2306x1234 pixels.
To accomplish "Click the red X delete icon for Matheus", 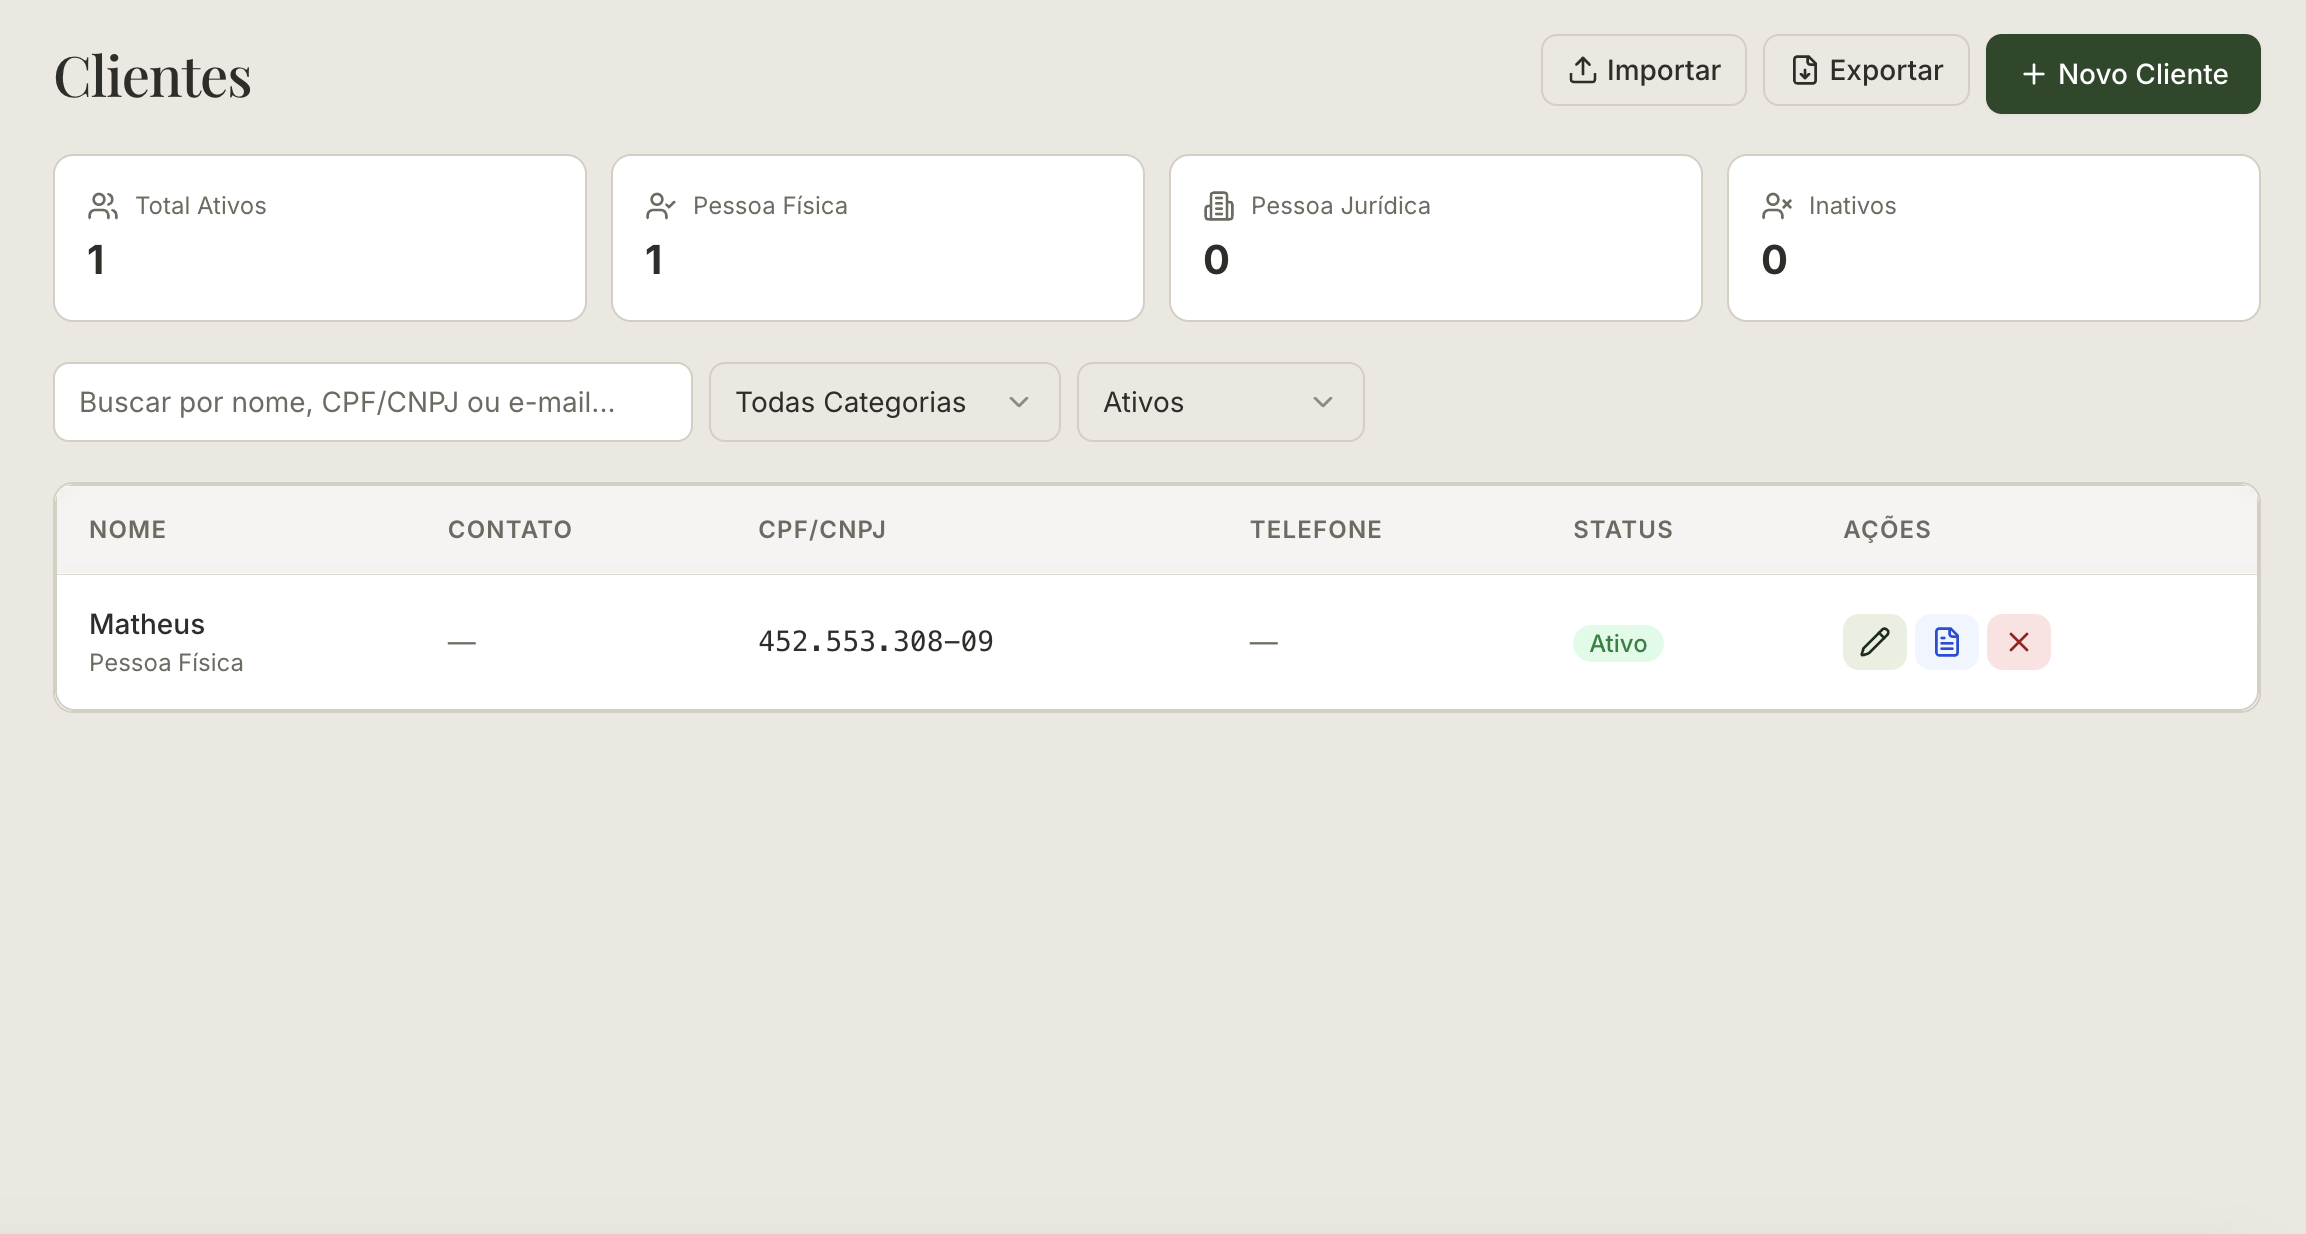I will point(2018,642).
